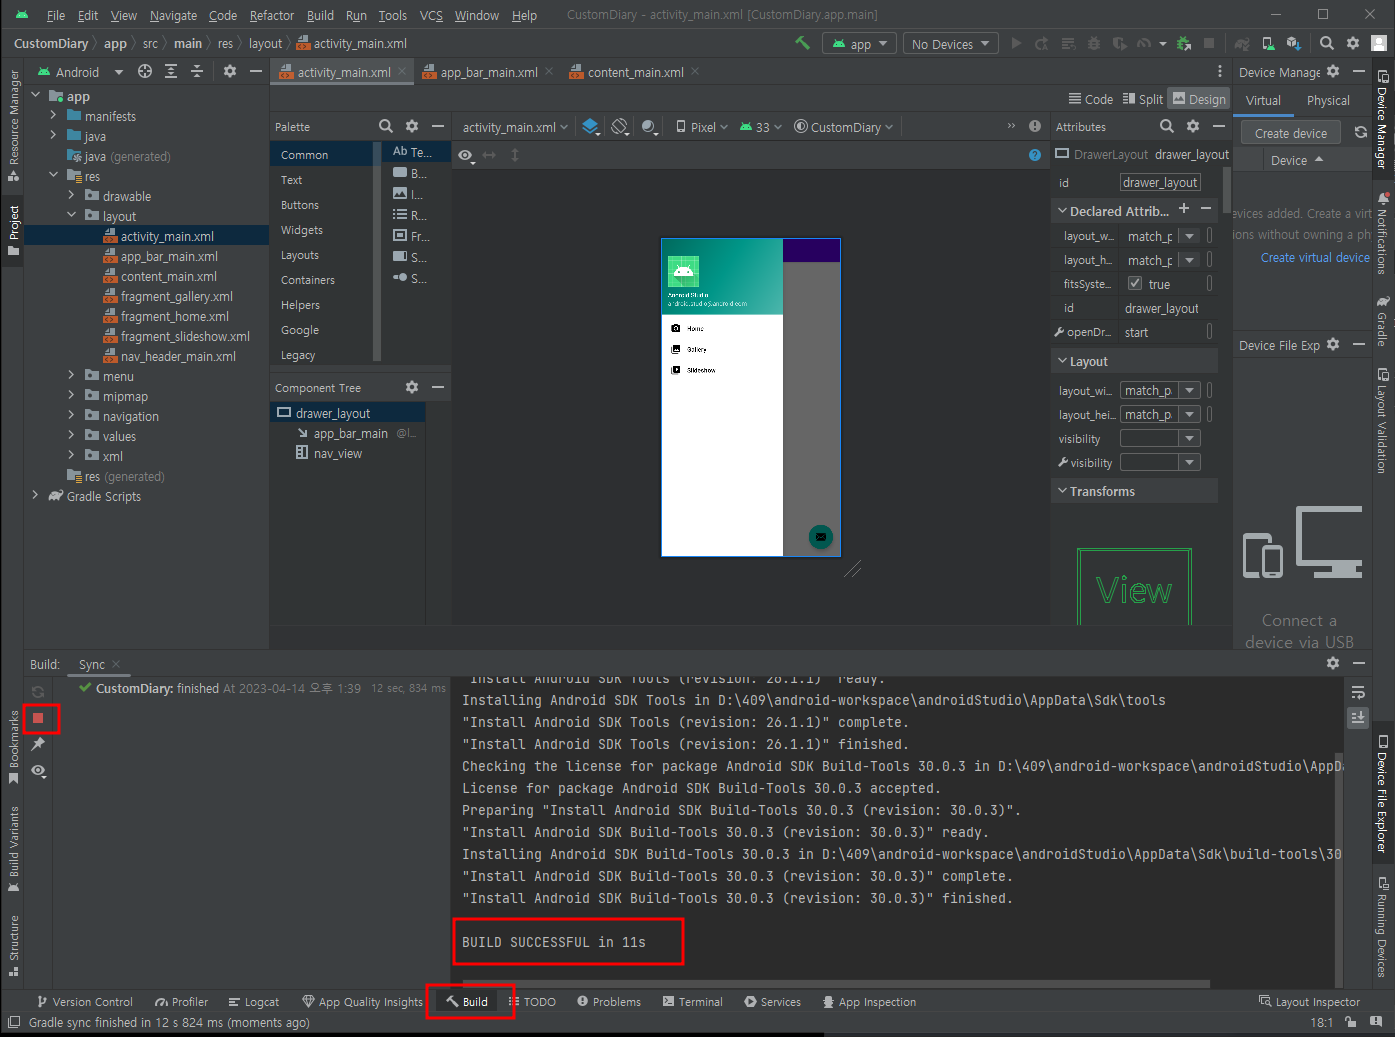
Task: Collapse the Declared Attributes section
Action: point(1062,211)
